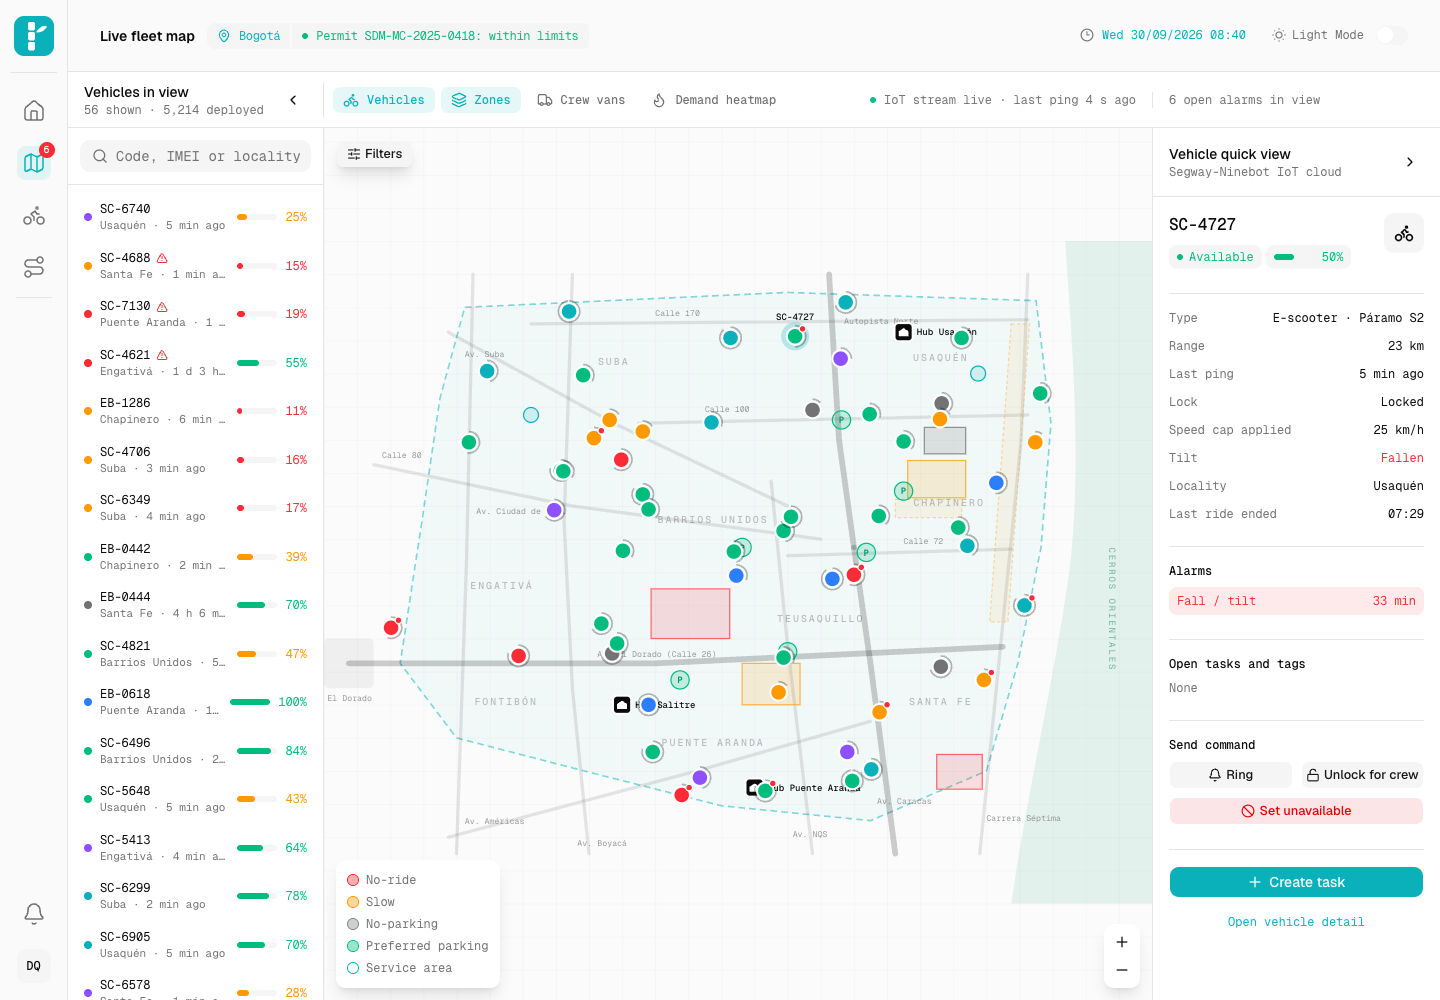Open the home icon in sidebar
Image resolution: width=1440 pixels, height=1000 pixels.
tap(34, 110)
